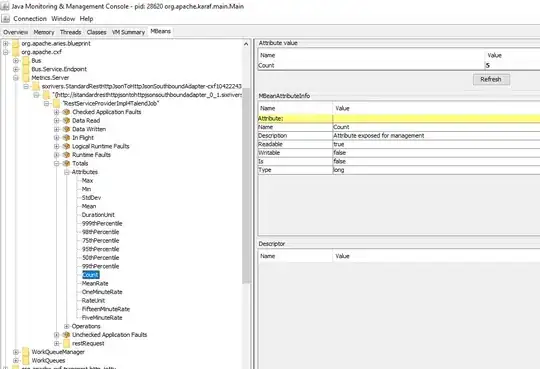Select the Min attribute

coord(86,189)
